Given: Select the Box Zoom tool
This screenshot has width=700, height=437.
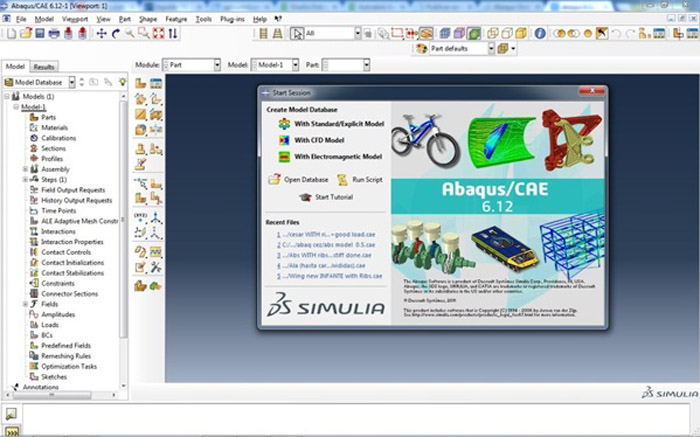Looking at the screenshot, I should coord(144,33).
